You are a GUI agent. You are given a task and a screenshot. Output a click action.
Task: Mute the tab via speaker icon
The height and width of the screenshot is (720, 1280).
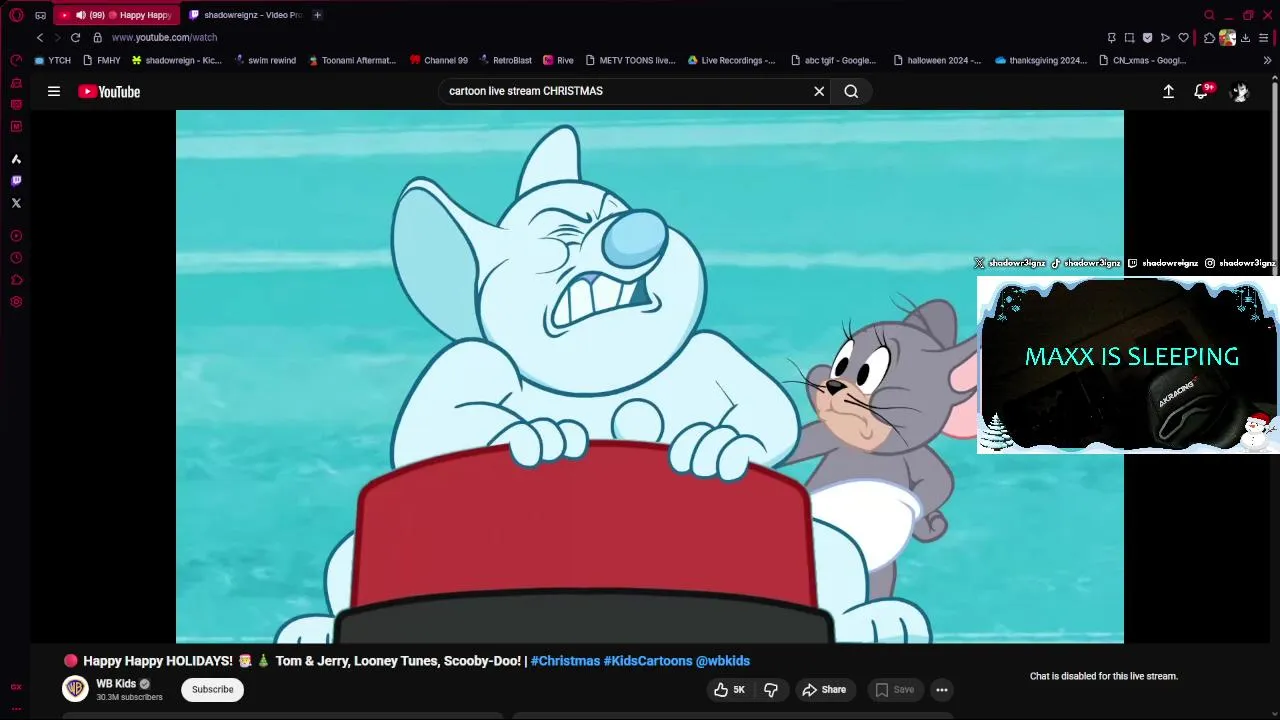(81, 15)
